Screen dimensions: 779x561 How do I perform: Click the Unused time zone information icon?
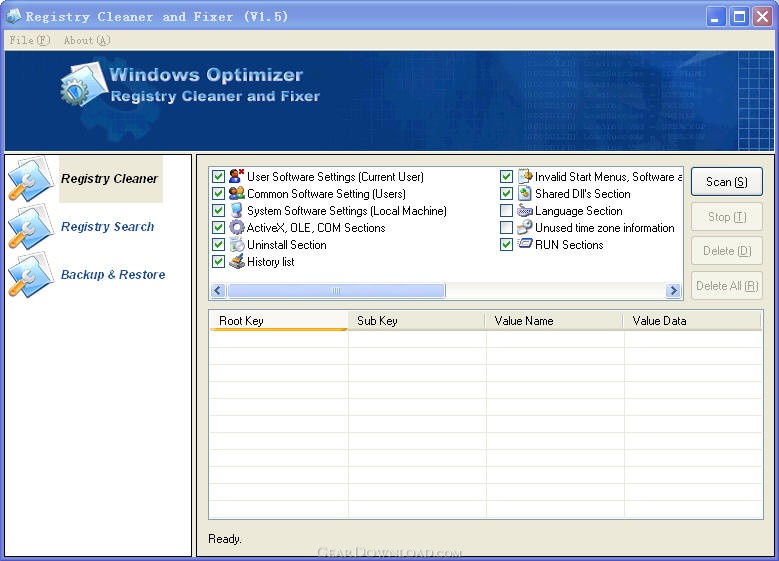click(x=525, y=228)
